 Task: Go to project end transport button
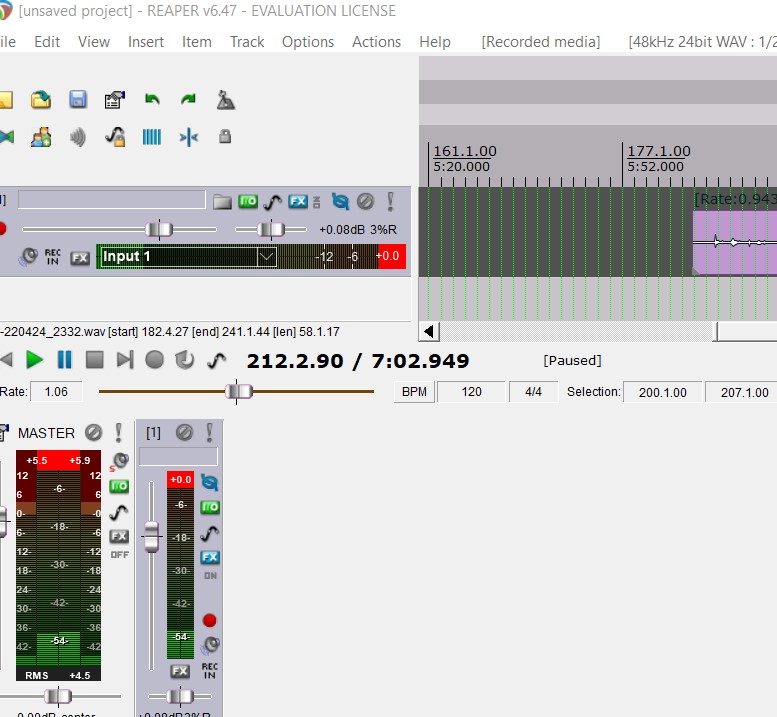point(125,360)
